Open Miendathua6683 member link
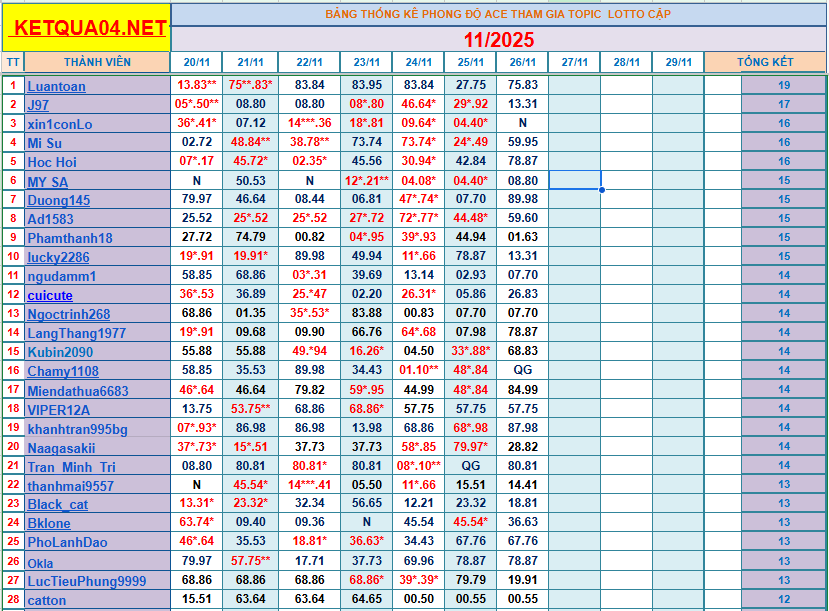The width and height of the screenshot is (829, 611). point(78,391)
